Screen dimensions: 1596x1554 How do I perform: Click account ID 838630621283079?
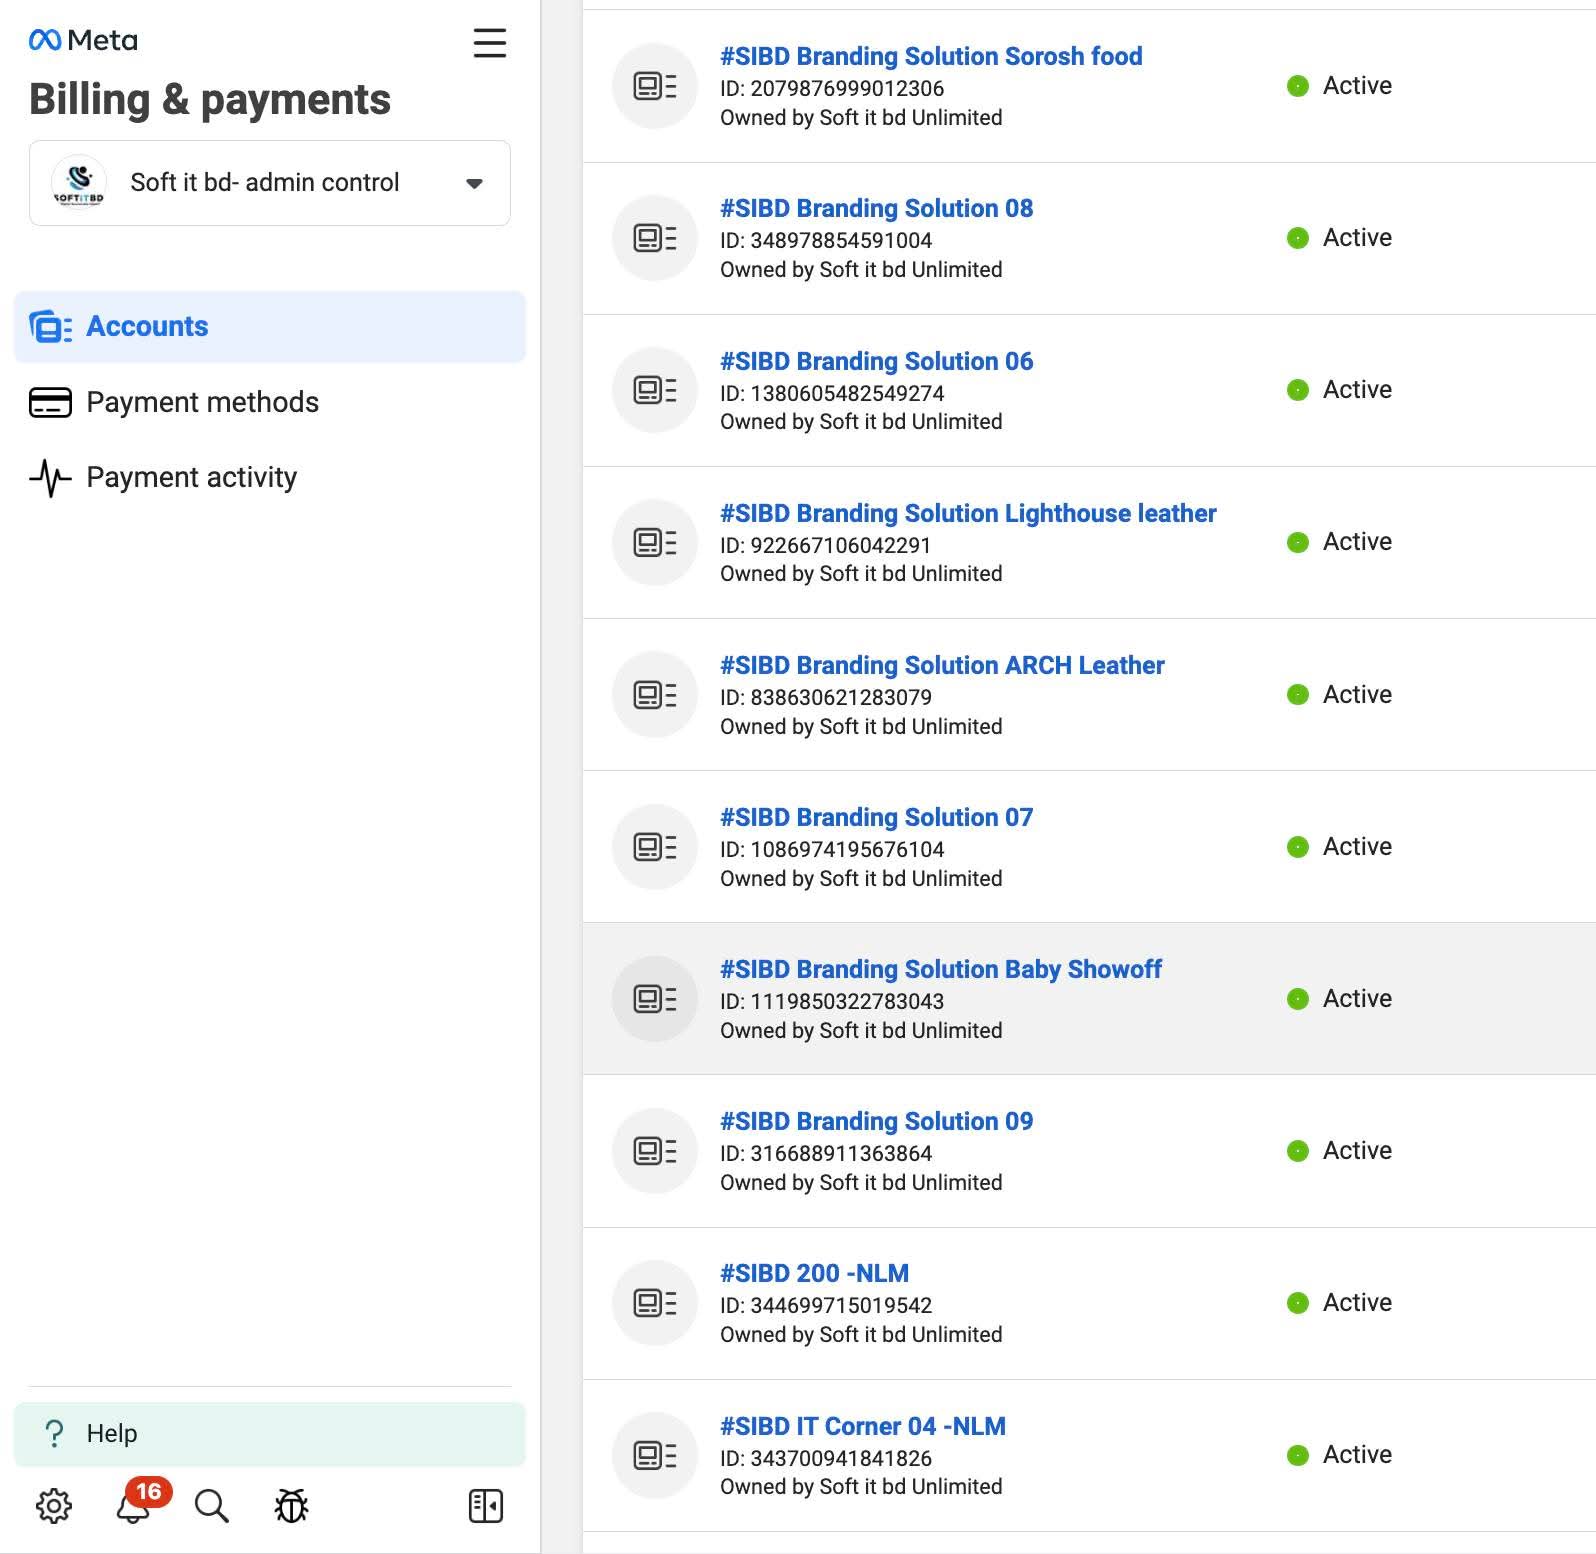826,697
